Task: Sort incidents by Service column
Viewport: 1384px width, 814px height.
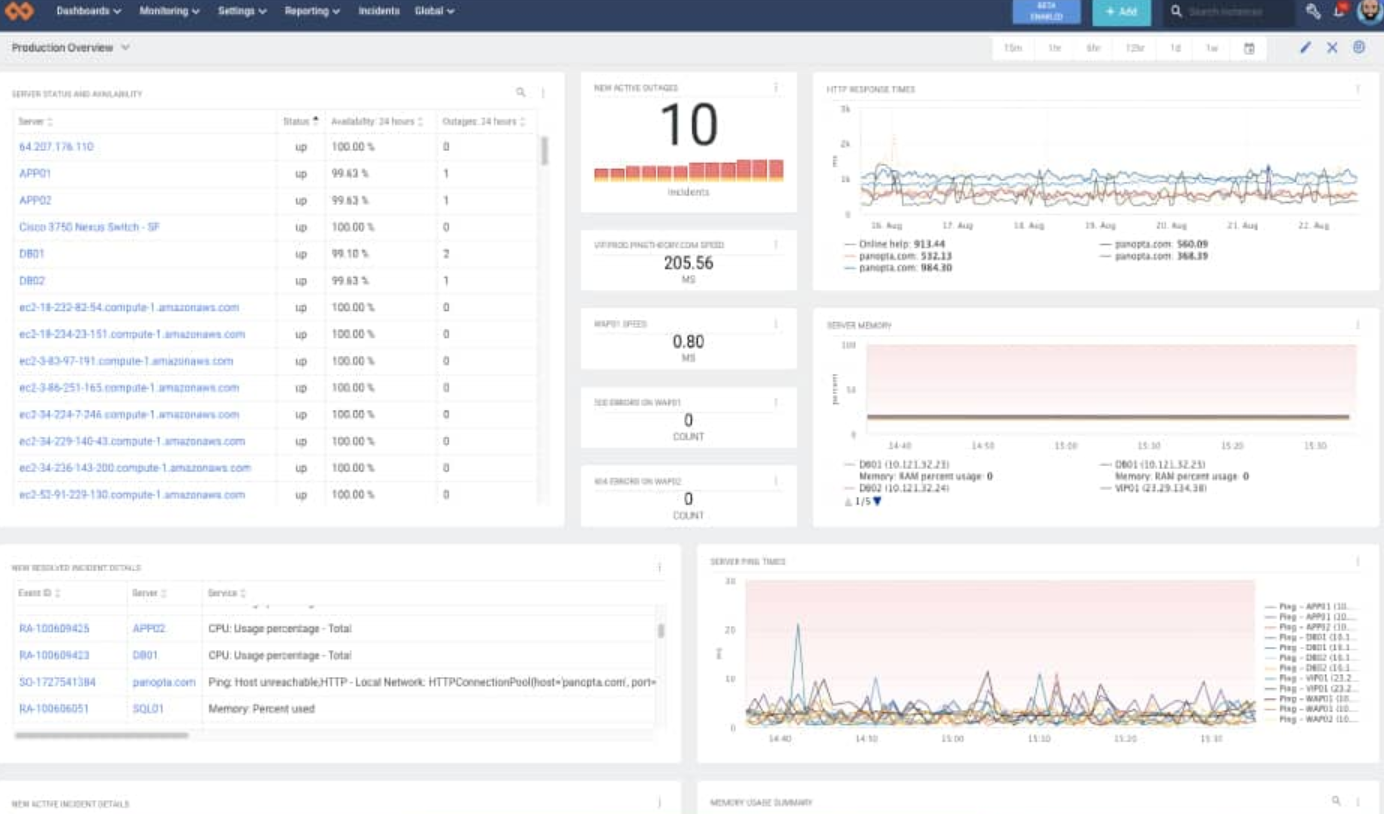Action: click(x=227, y=593)
